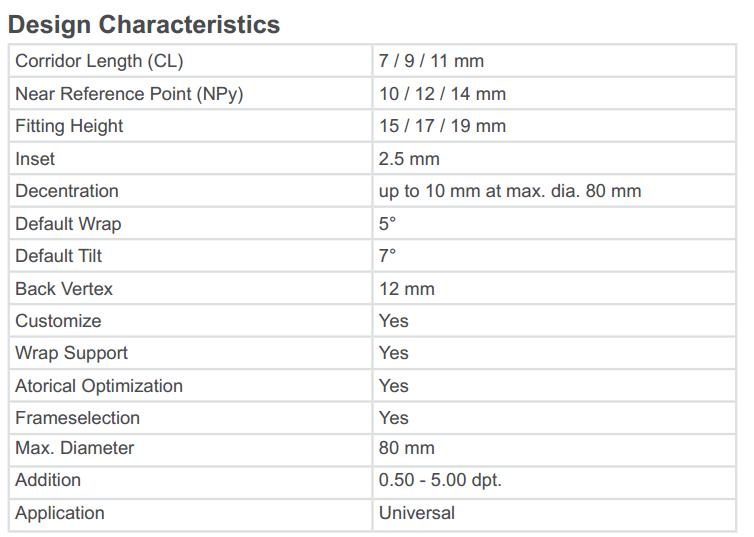754x537 pixels.
Task: Click the Default Tilt value 7°
Action: [388, 256]
